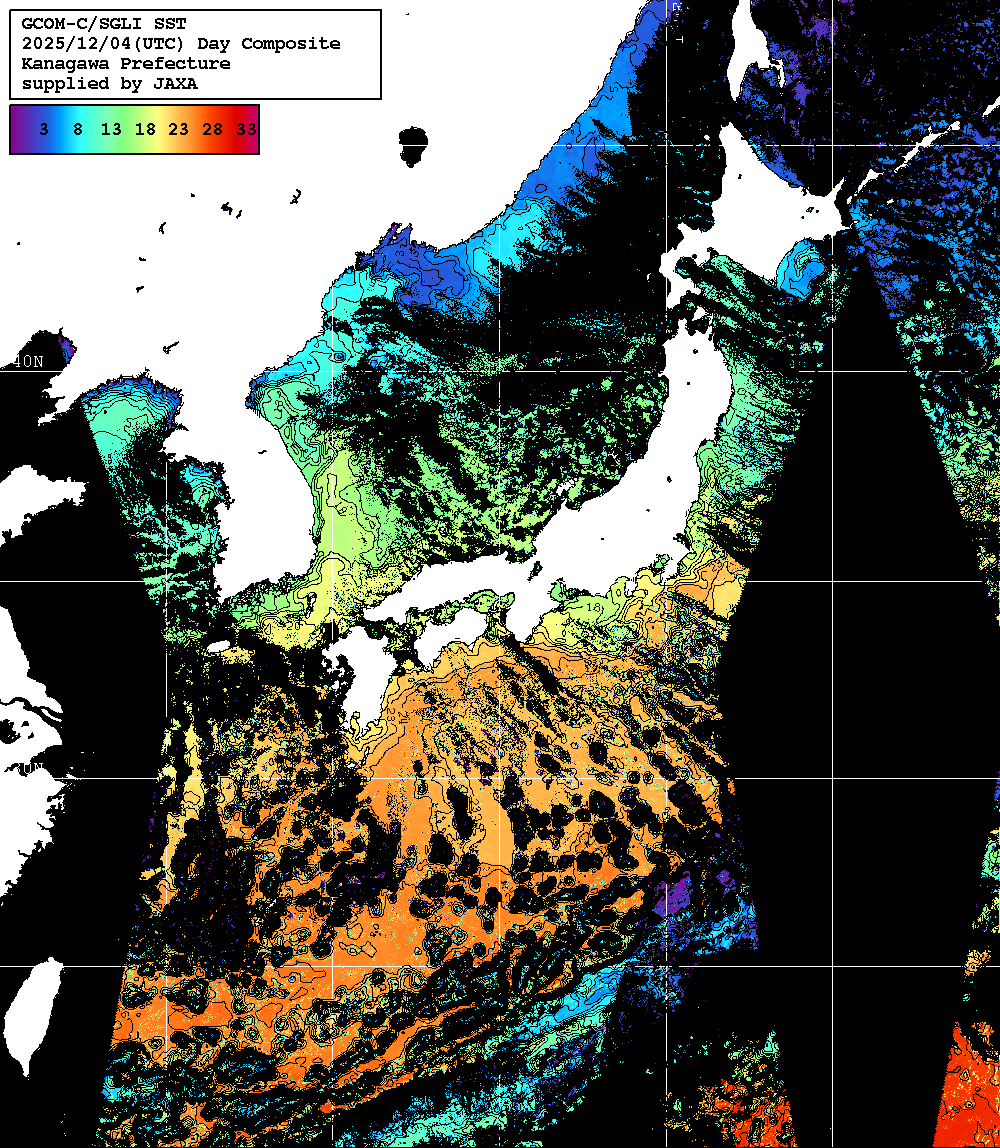The width and height of the screenshot is (1000, 1148).
Task: Select the 13 degree mark on legend
Action: point(111,129)
